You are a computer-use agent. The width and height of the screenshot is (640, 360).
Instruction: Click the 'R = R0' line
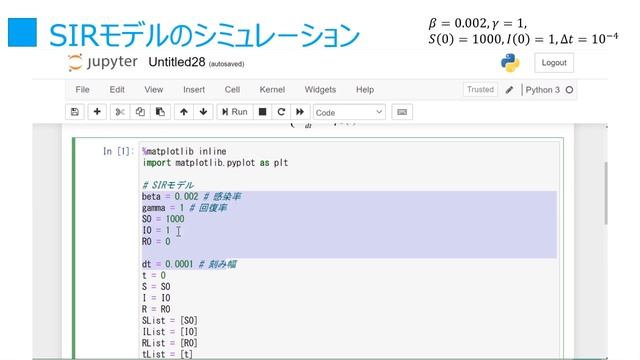[156, 309]
